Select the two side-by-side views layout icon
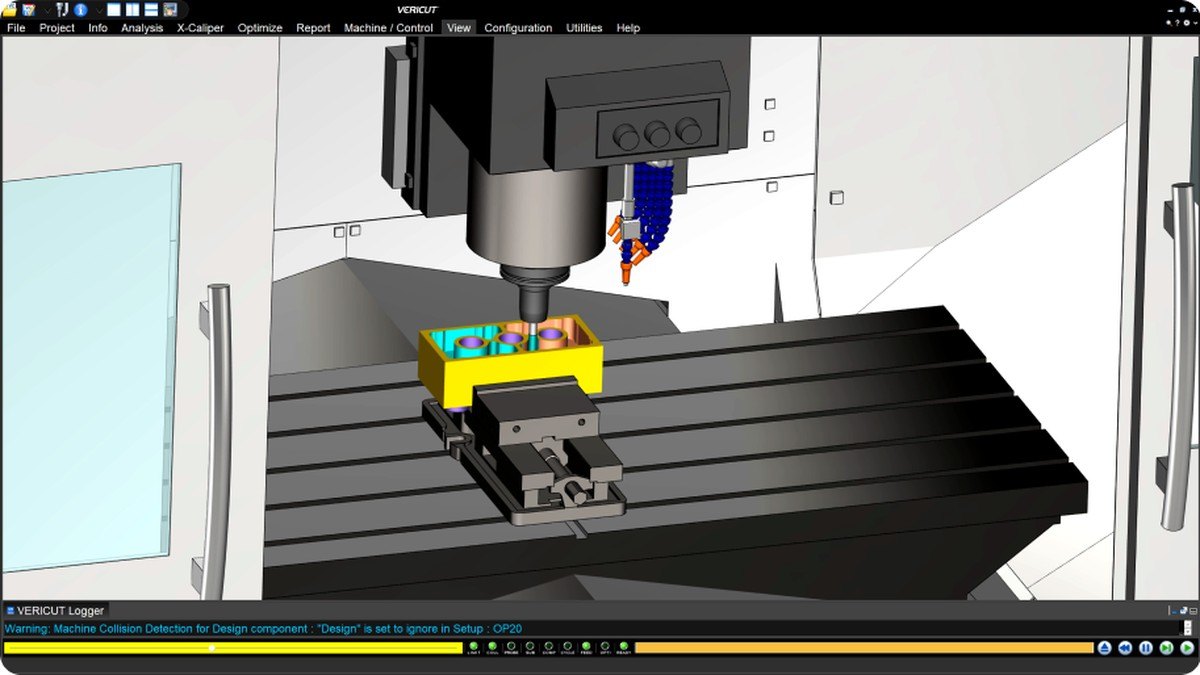 coord(132,10)
